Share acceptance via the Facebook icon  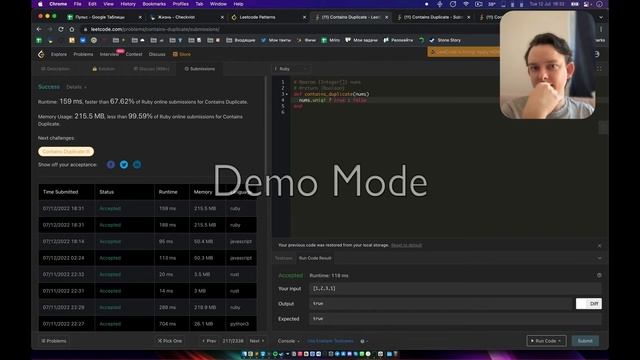(111, 164)
